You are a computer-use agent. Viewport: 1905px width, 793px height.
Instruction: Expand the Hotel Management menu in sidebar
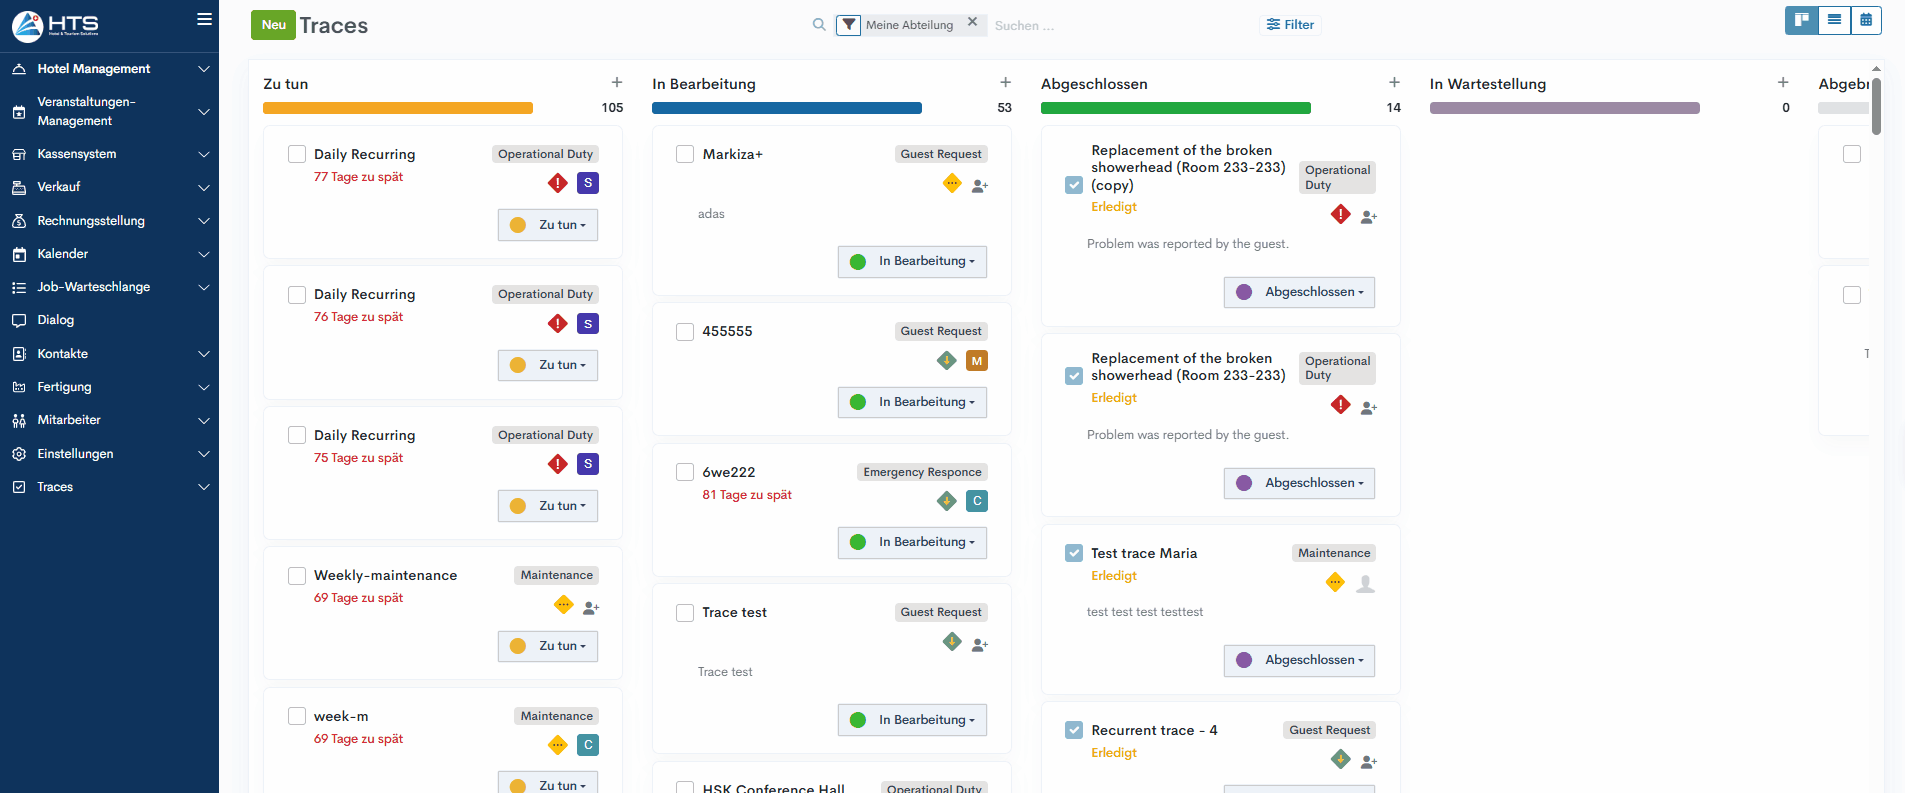(x=109, y=69)
